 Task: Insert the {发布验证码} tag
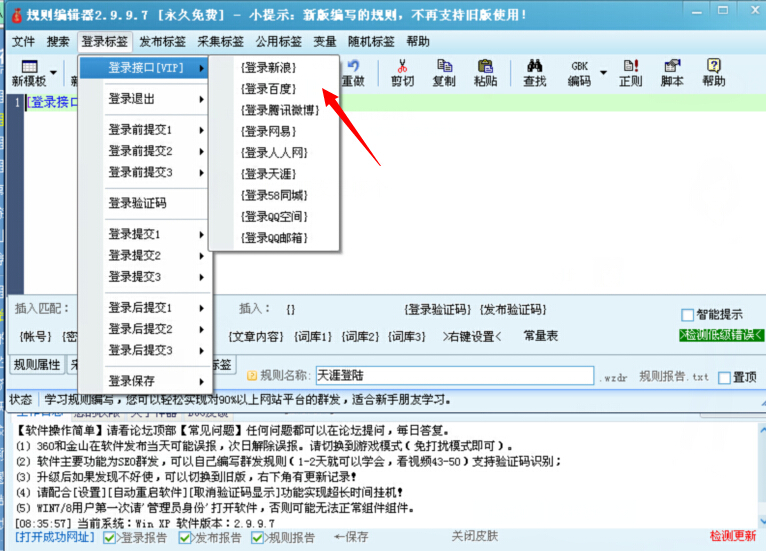point(513,309)
